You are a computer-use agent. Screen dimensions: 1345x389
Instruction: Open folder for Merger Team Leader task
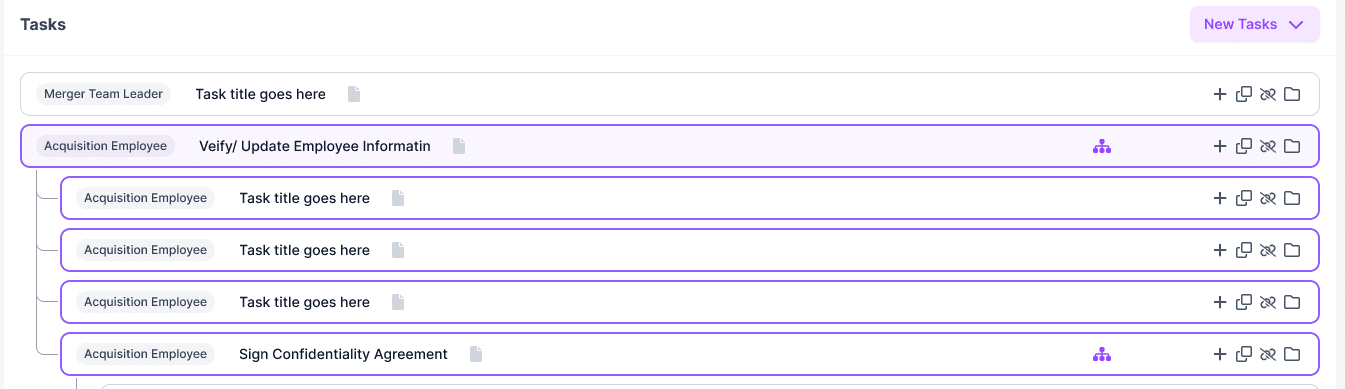tap(1292, 94)
